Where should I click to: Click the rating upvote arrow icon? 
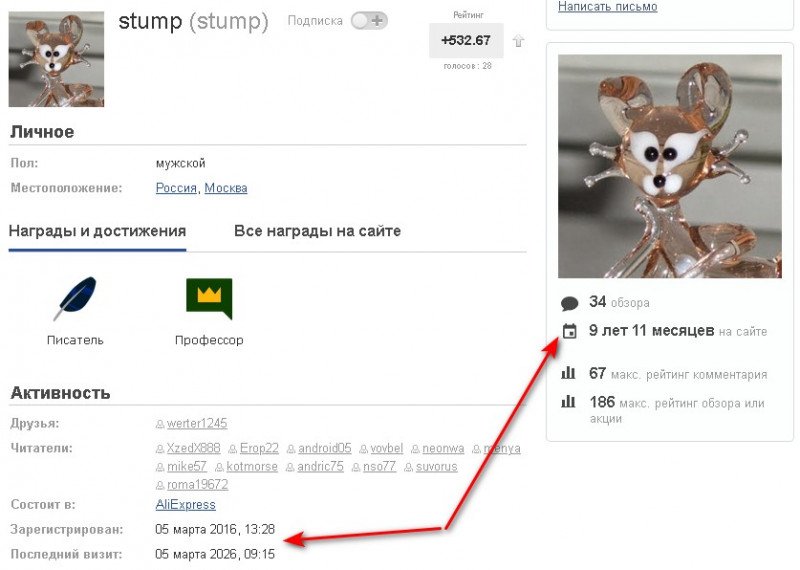518,40
